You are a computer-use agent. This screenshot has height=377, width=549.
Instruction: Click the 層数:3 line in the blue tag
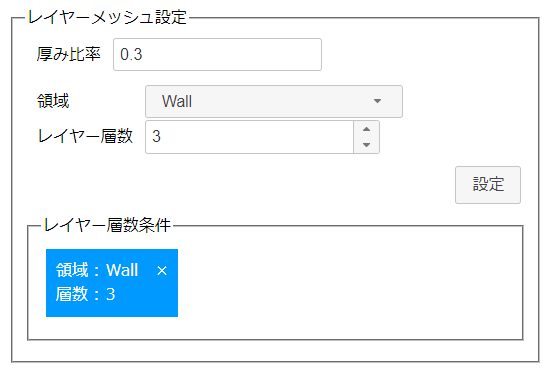pos(85,294)
